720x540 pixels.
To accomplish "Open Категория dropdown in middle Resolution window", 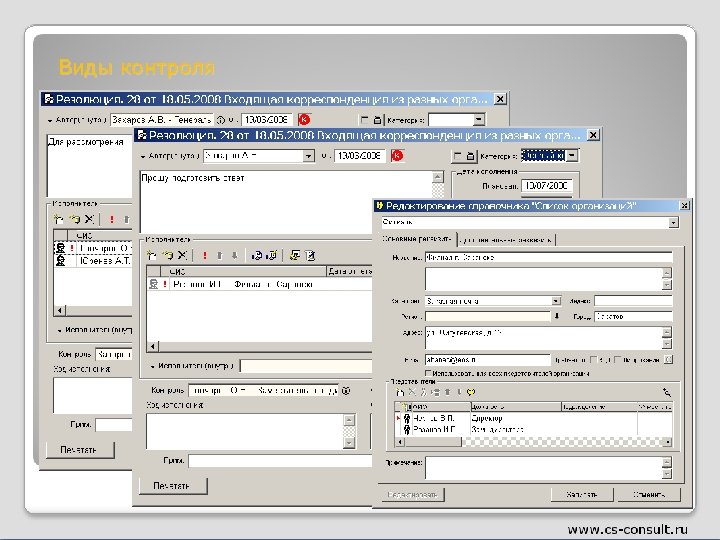I will tap(572, 156).
